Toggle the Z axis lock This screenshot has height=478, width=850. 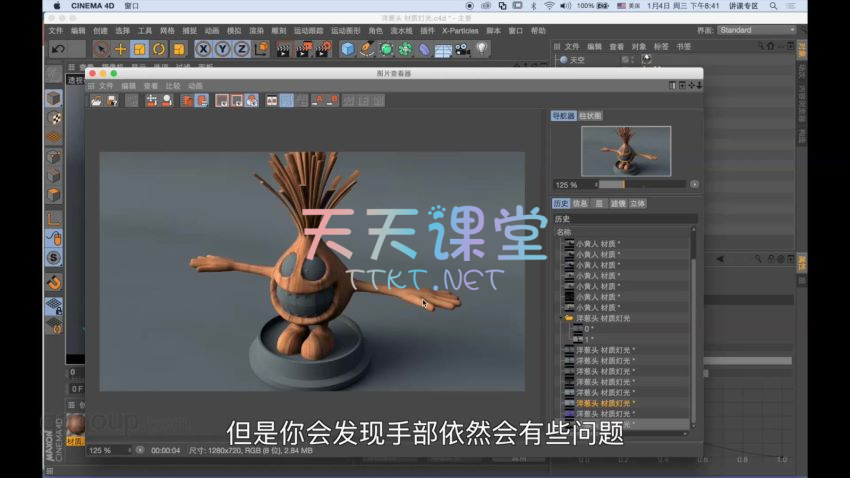point(241,49)
